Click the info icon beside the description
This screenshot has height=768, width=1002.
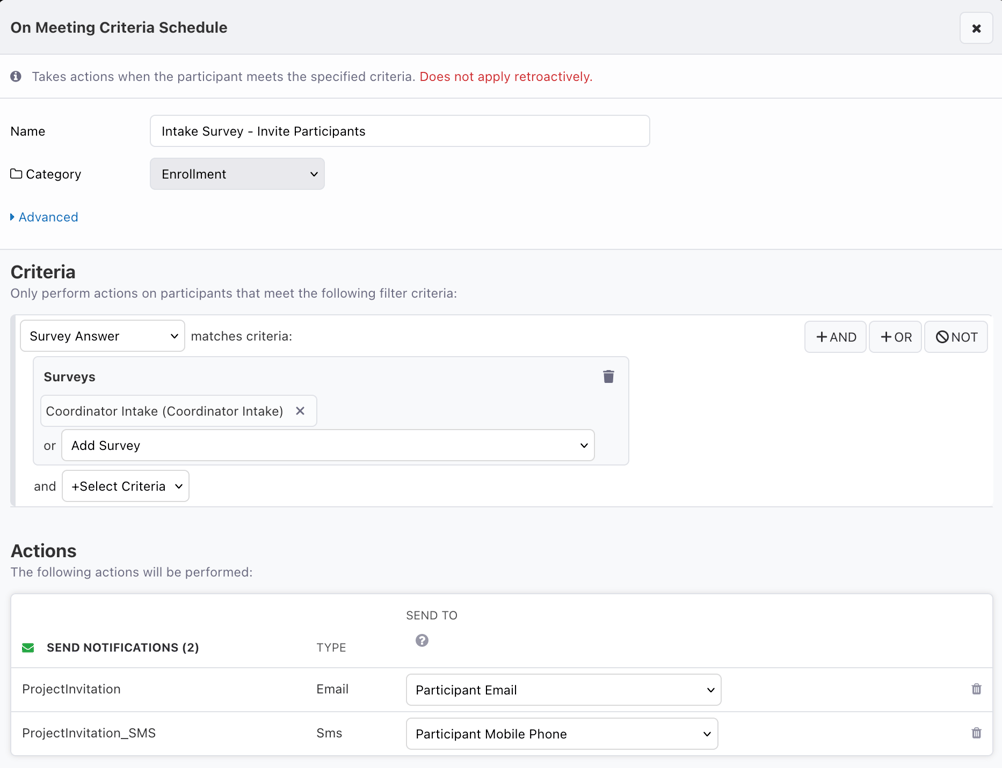(x=16, y=77)
